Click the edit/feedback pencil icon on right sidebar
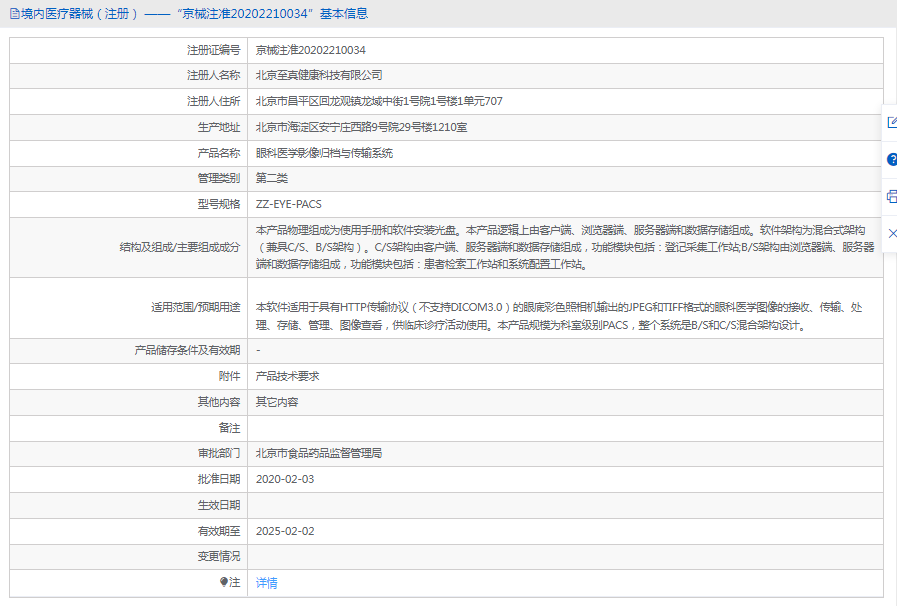This screenshot has width=897, height=606. click(x=891, y=122)
